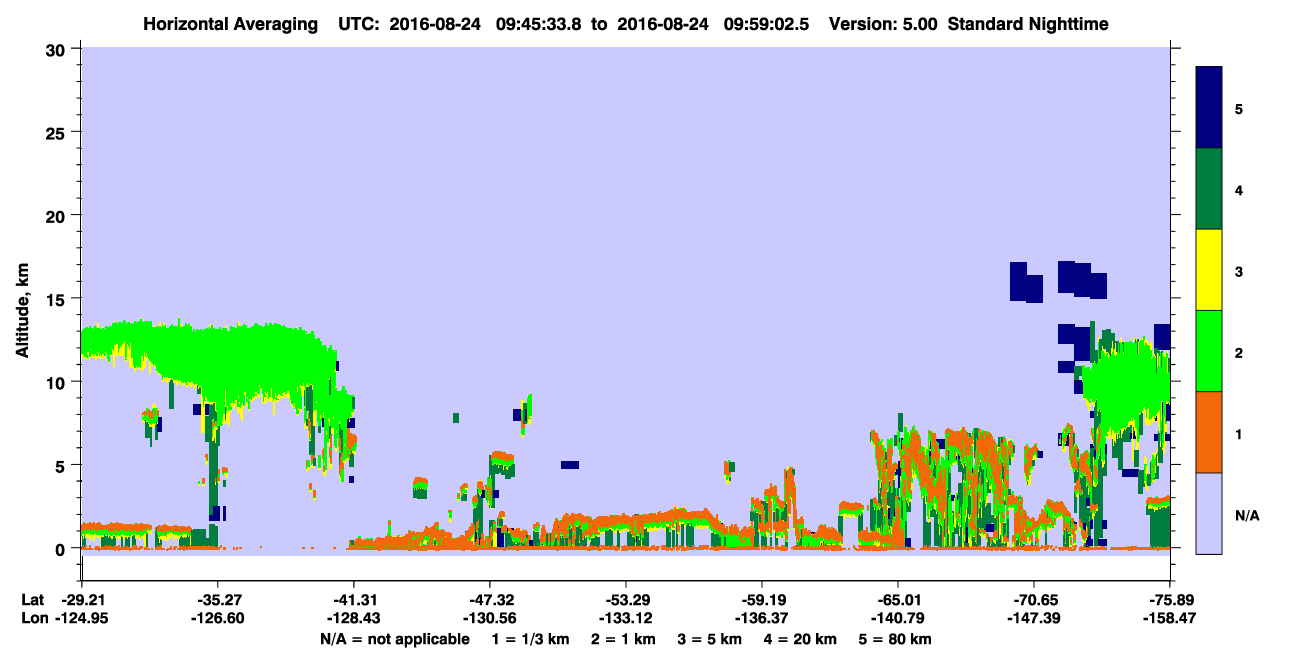
Task: Click longitude value -128.43
Action: [354, 619]
